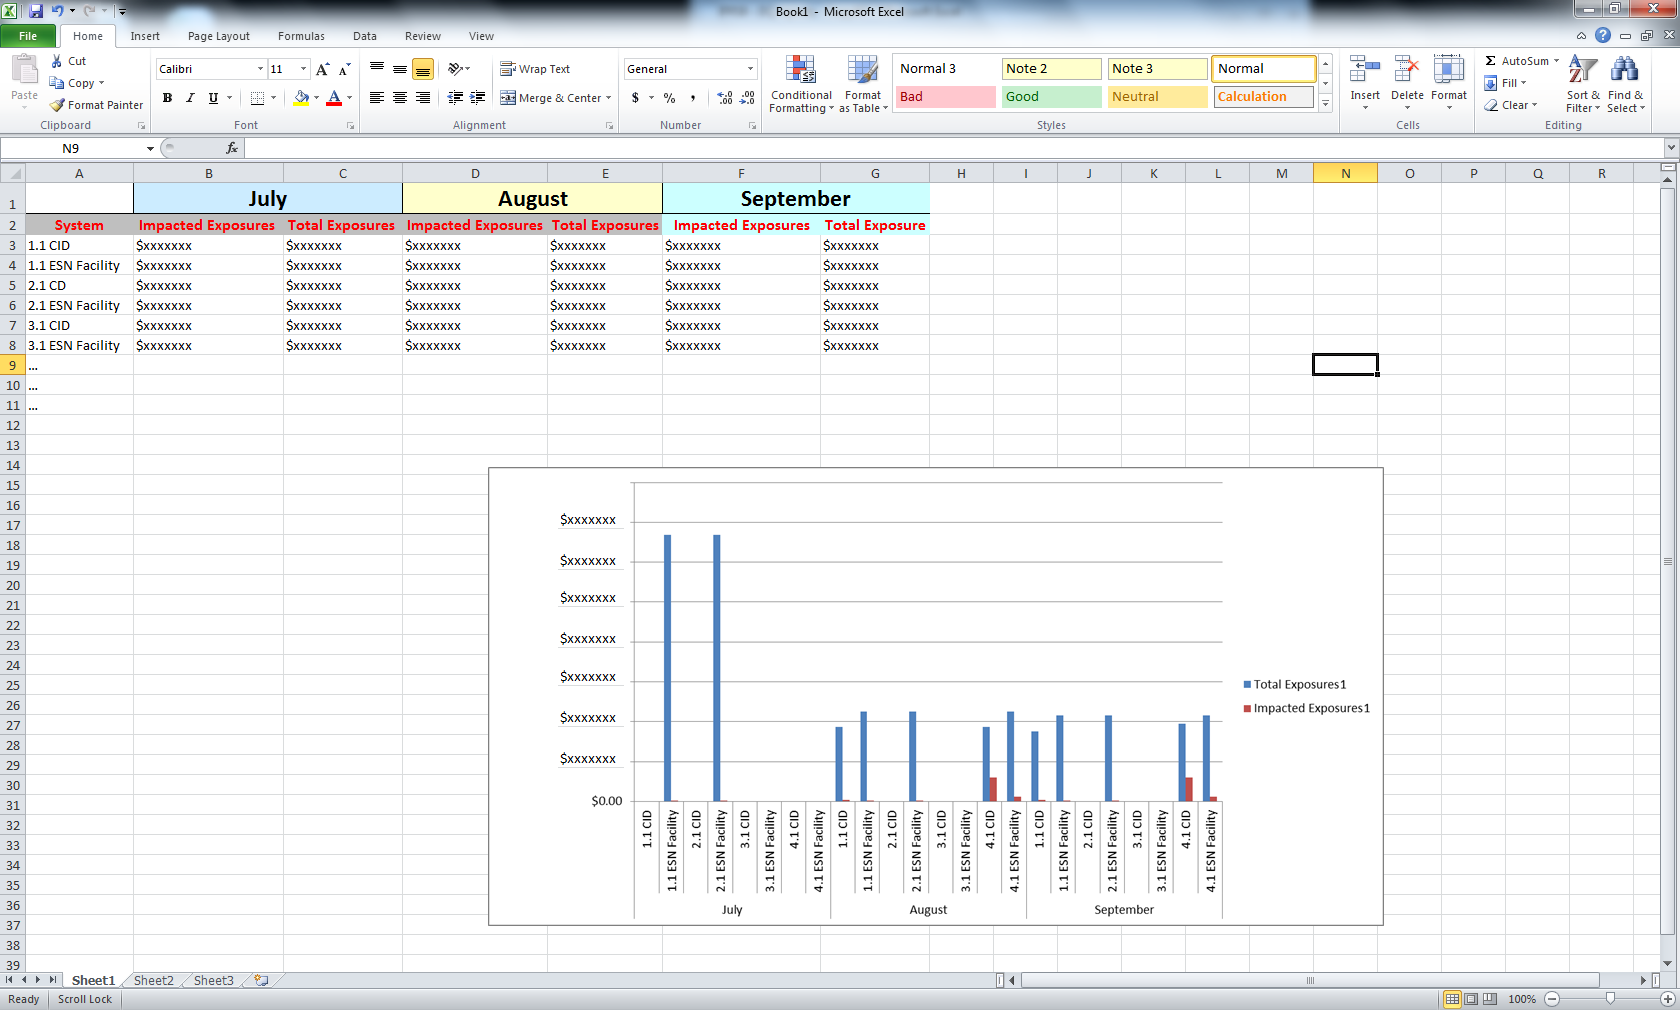Switch to the Insert ribbon tab
The height and width of the screenshot is (1010, 1680).
(x=145, y=36)
